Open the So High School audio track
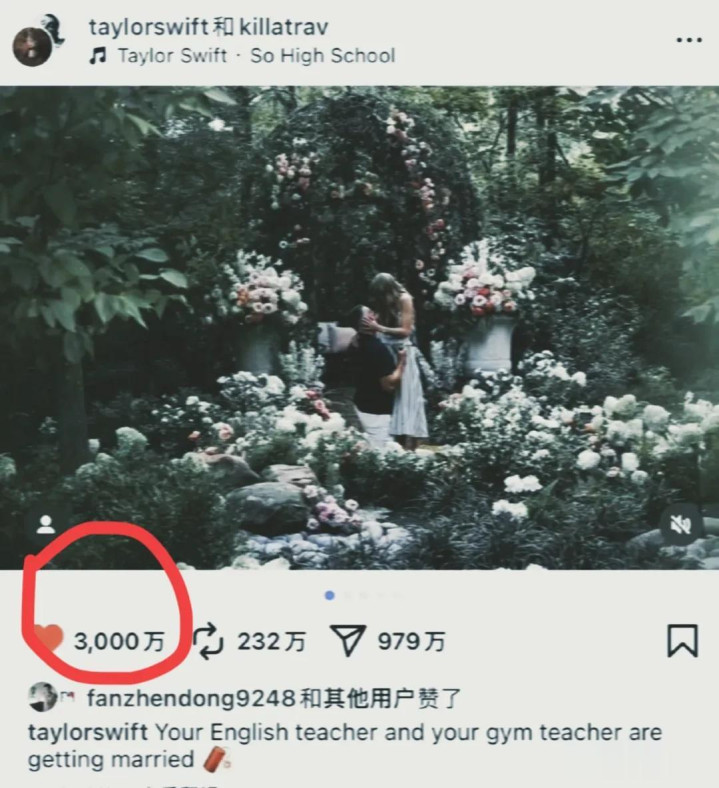The image size is (719, 788). (323, 56)
